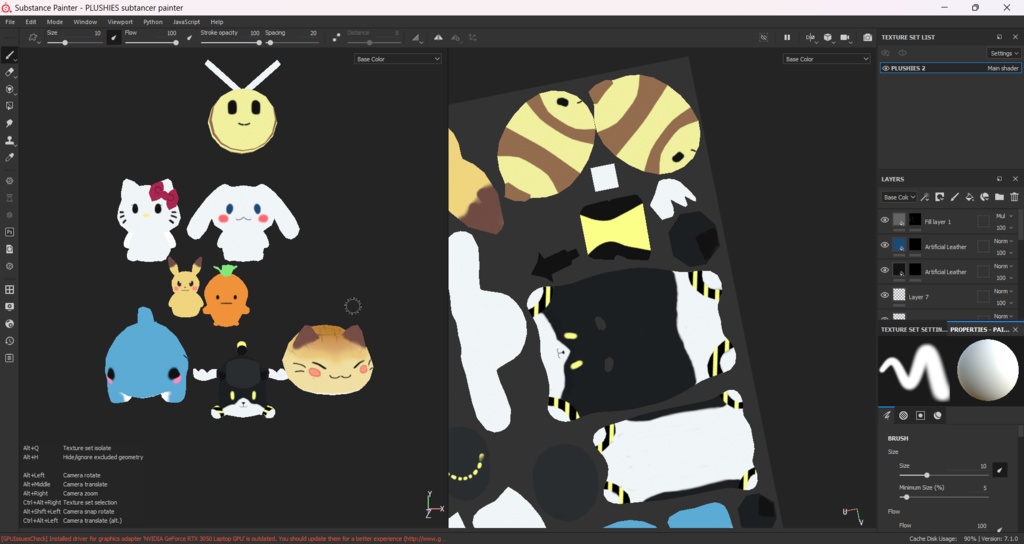Open the brush preset dropdown in toolbar
Screen dimensions: 1024x544
(33, 38)
